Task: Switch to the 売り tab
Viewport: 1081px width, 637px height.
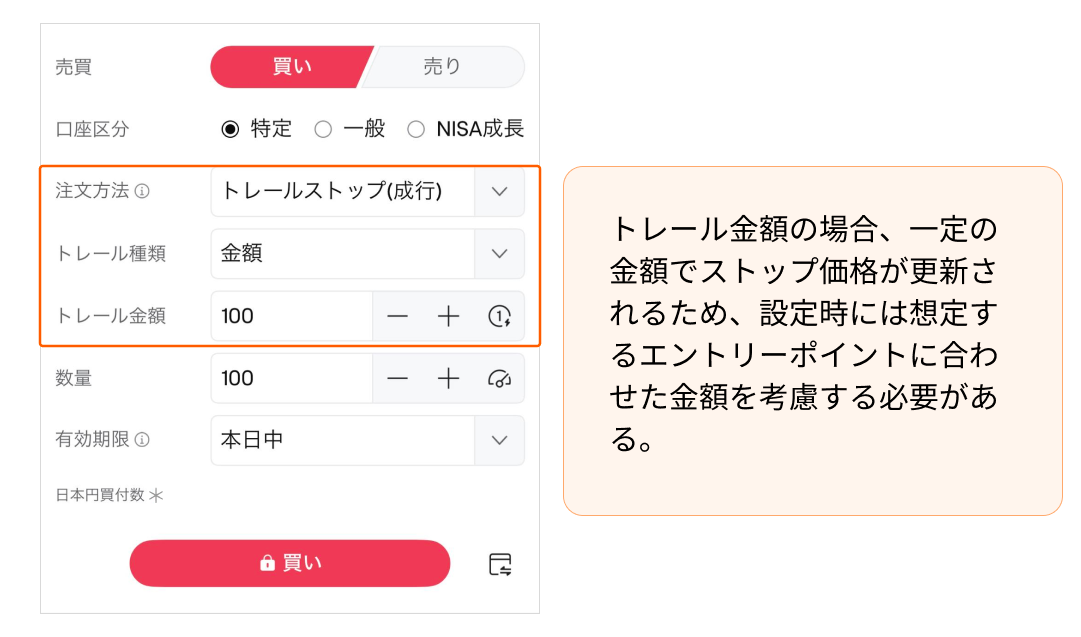Action: pyautogui.click(x=442, y=67)
